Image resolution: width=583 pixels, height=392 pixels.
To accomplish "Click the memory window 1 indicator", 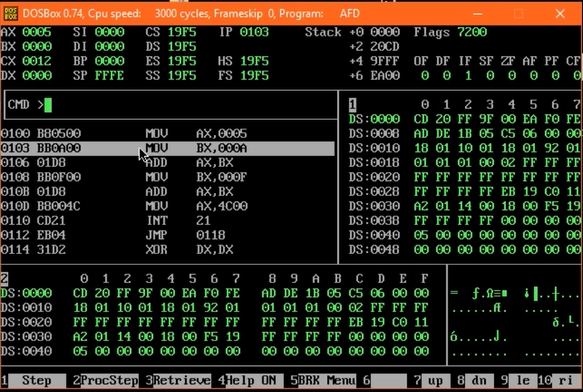I will (x=352, y=105).
